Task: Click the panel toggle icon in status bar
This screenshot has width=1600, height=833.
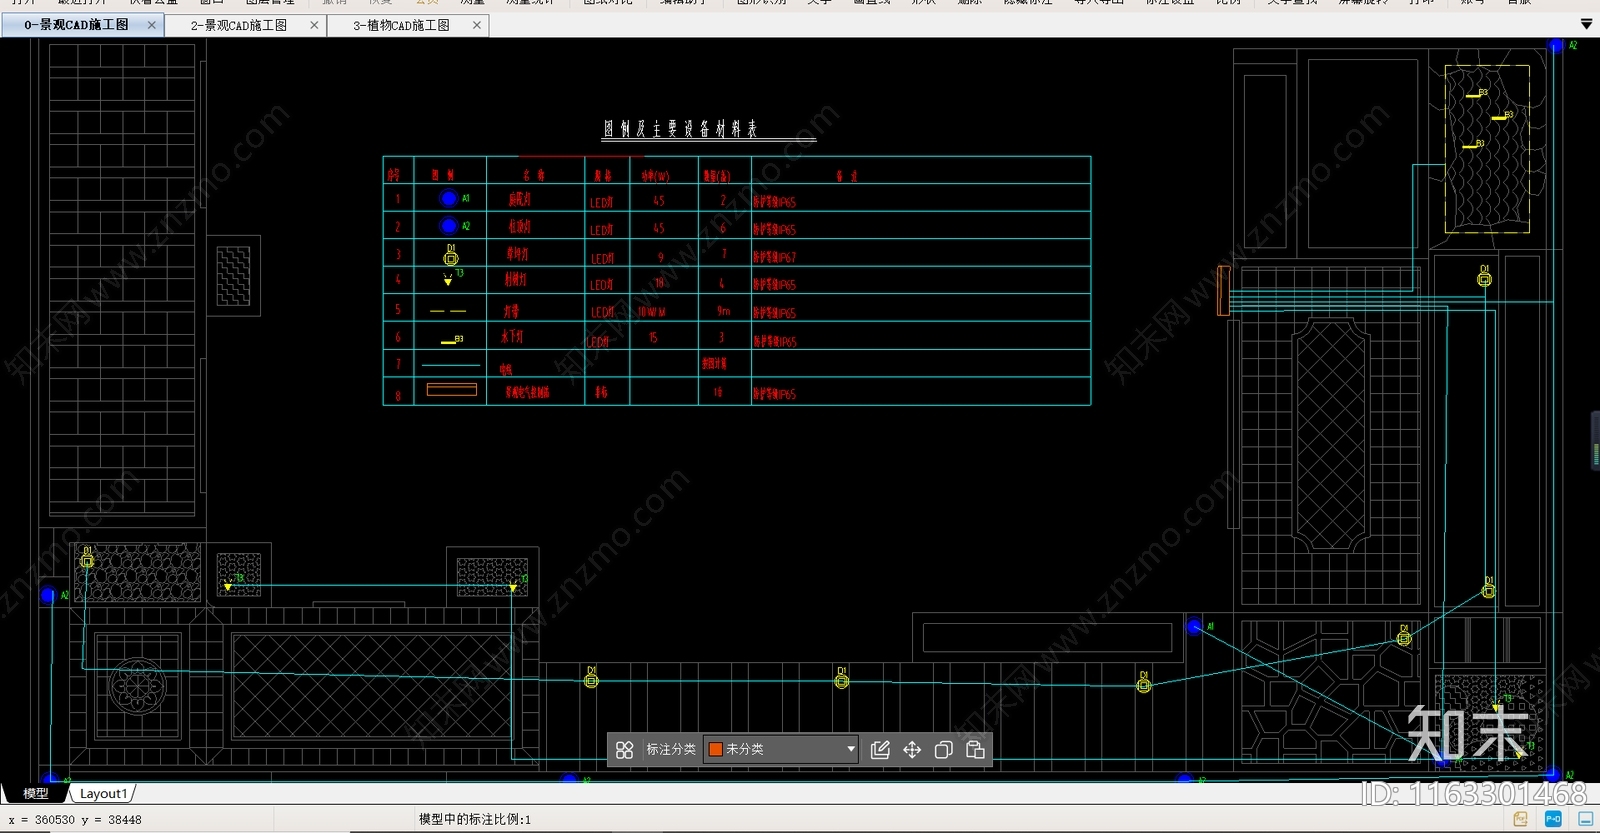Action: coord(1585,819)
